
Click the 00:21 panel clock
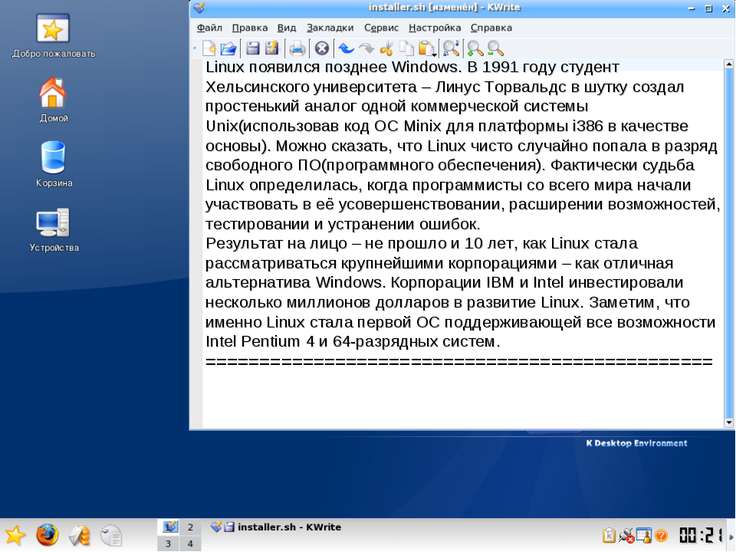[700, 536]
